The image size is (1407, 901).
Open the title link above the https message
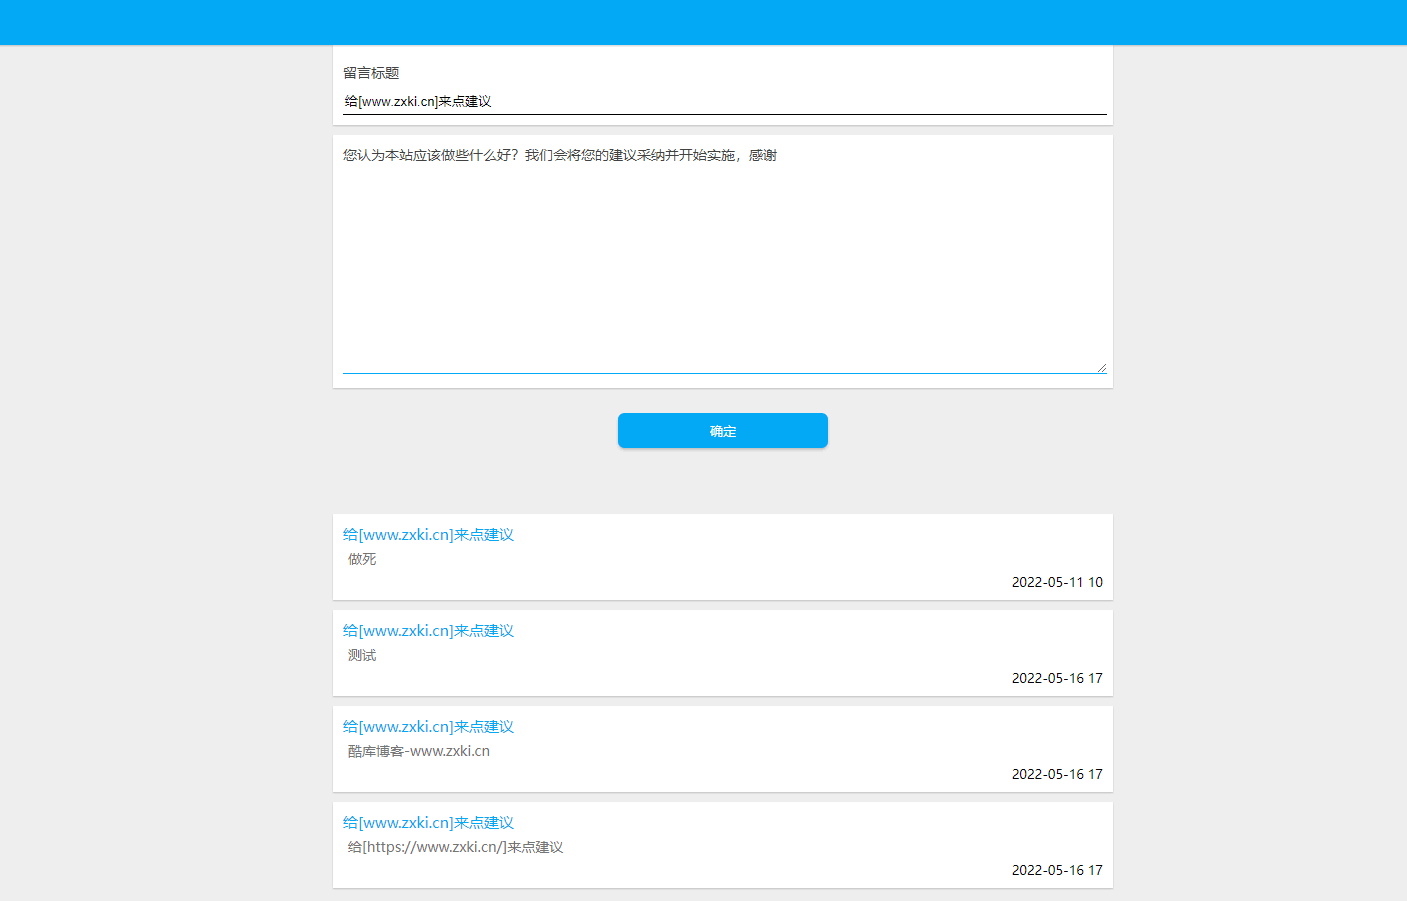pyautogui.click(x=428, y=823)
